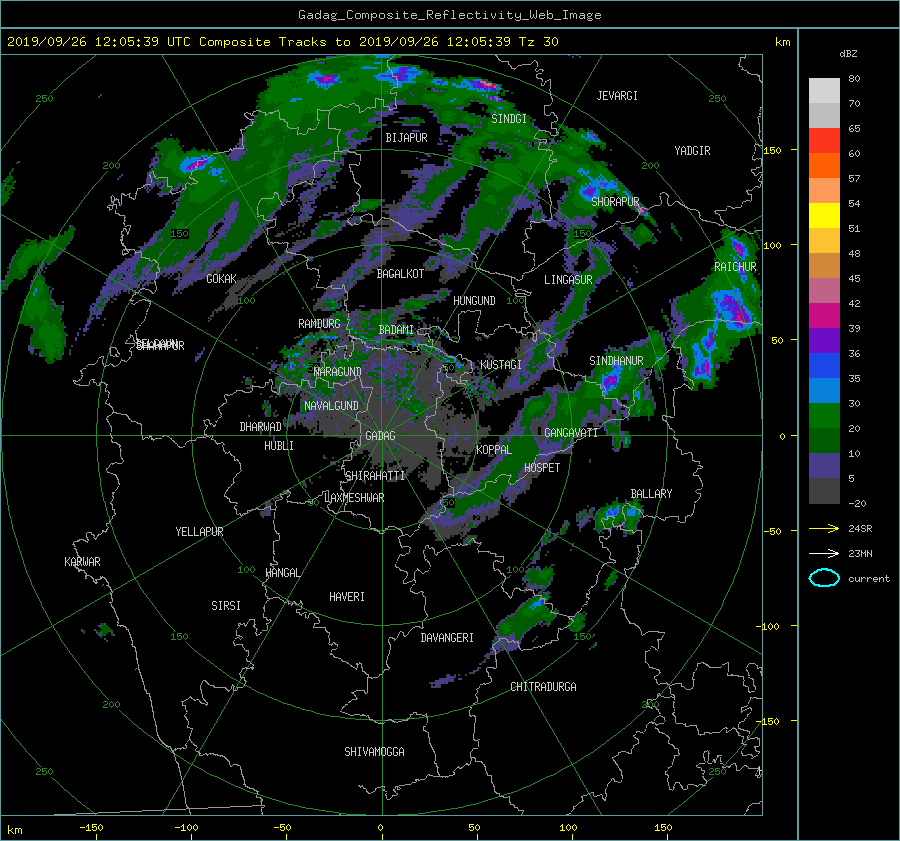Select the green 20 dBZ legend swatch

click(x=824, y=415)
